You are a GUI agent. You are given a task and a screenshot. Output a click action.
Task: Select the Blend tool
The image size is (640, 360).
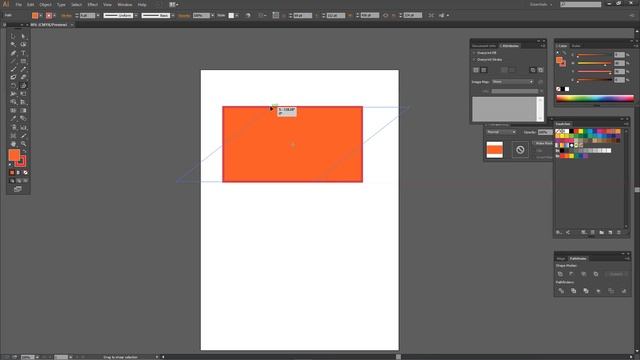pyautogui.click(x=23, y=118)
